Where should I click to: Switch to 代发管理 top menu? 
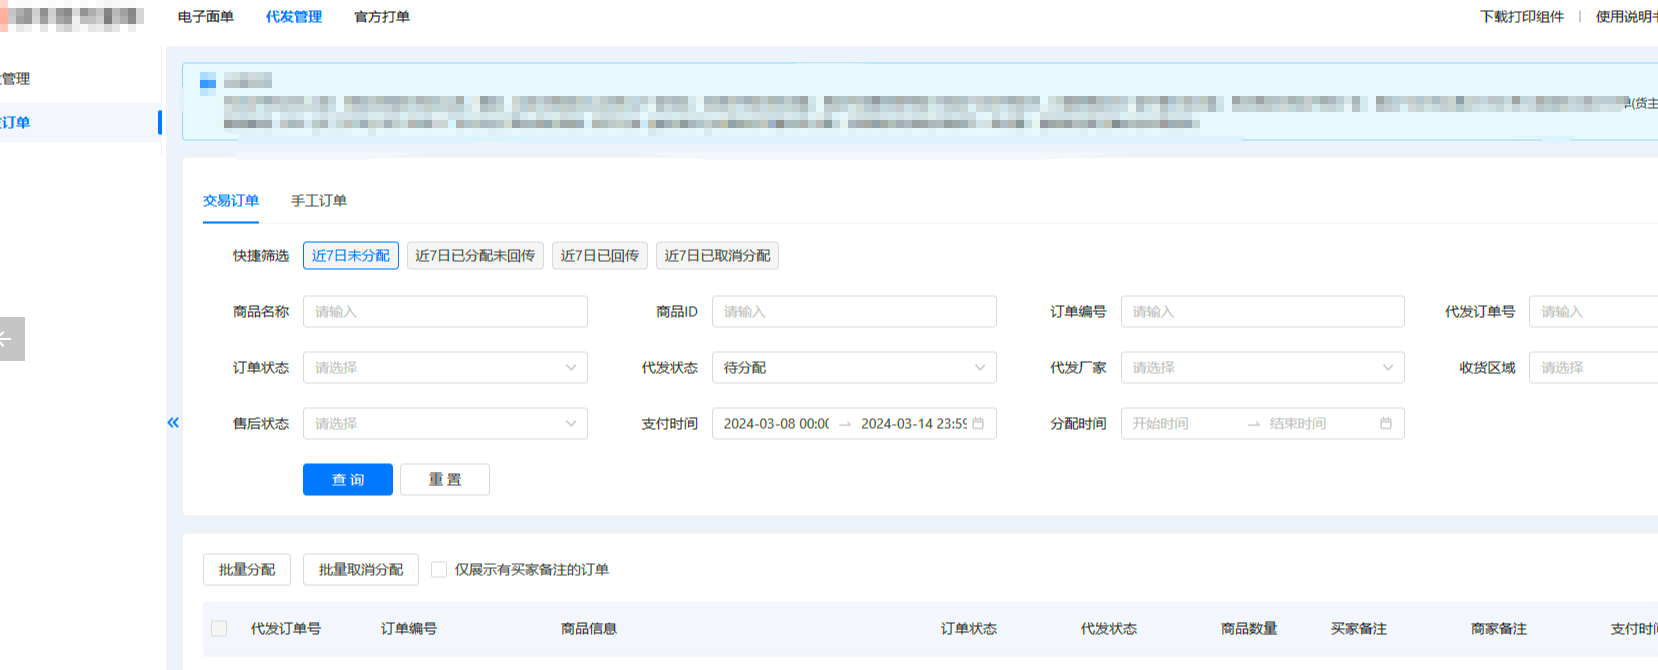pyautogui.click(x=294, y=17)
